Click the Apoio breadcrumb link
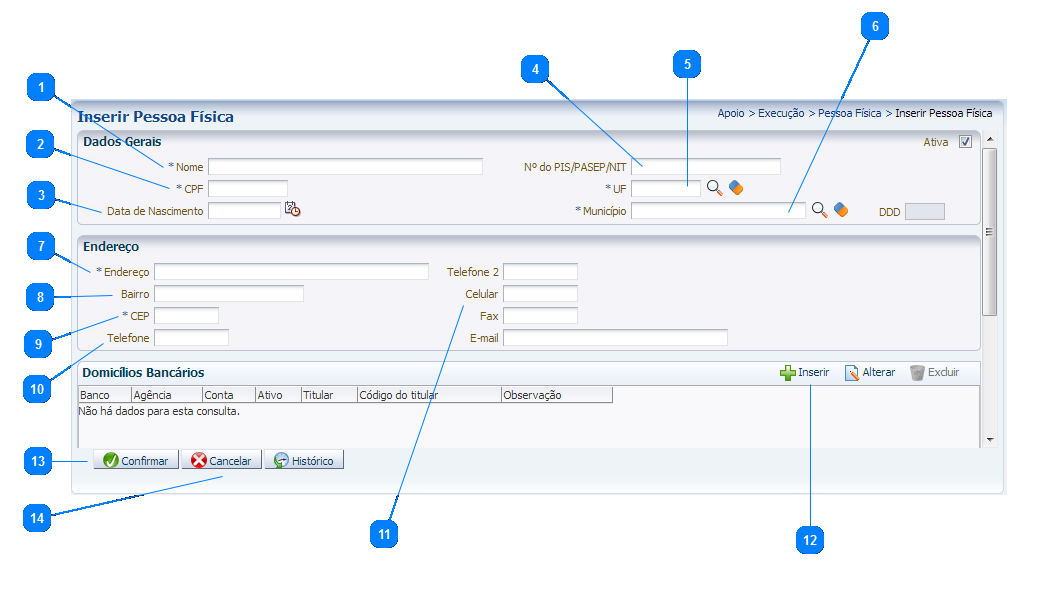The width and height of the screenshot is (1039, 590). tap(731, 113)
